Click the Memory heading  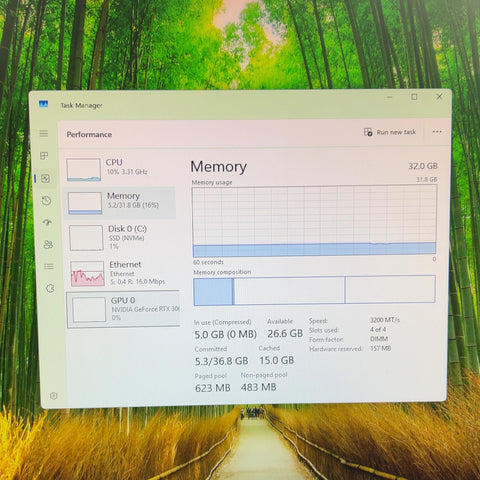click(219, 167)
